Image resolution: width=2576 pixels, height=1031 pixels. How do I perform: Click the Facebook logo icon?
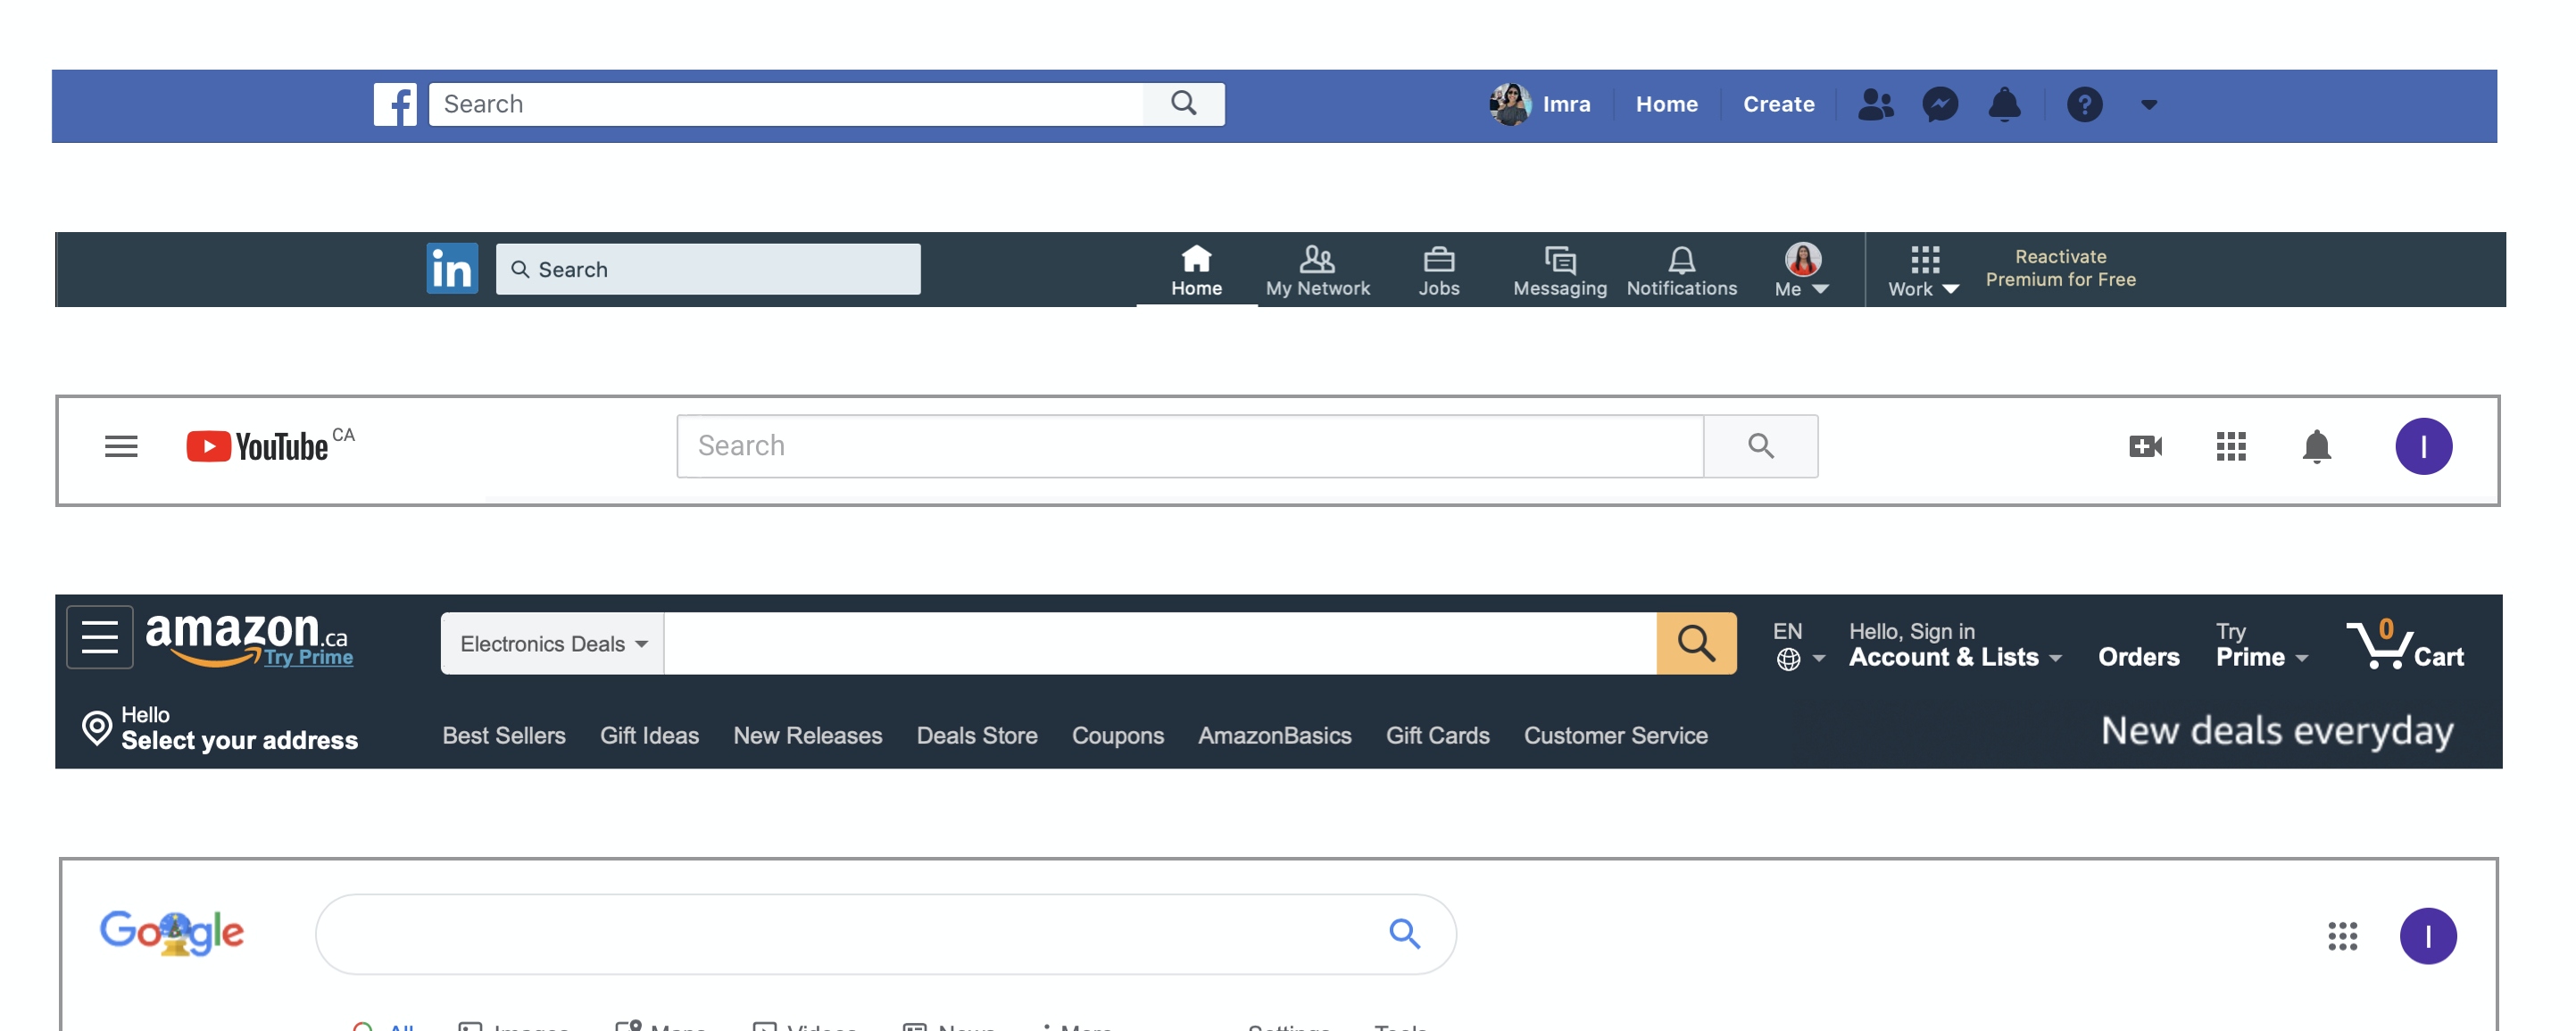(x=395, y=104)
